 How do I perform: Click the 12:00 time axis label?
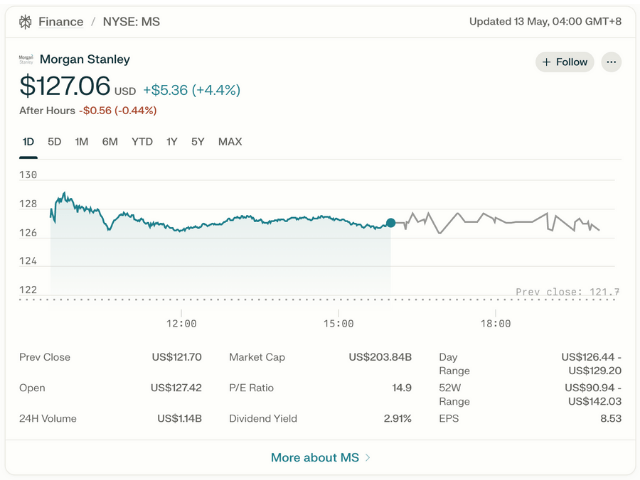pos(181,324)
